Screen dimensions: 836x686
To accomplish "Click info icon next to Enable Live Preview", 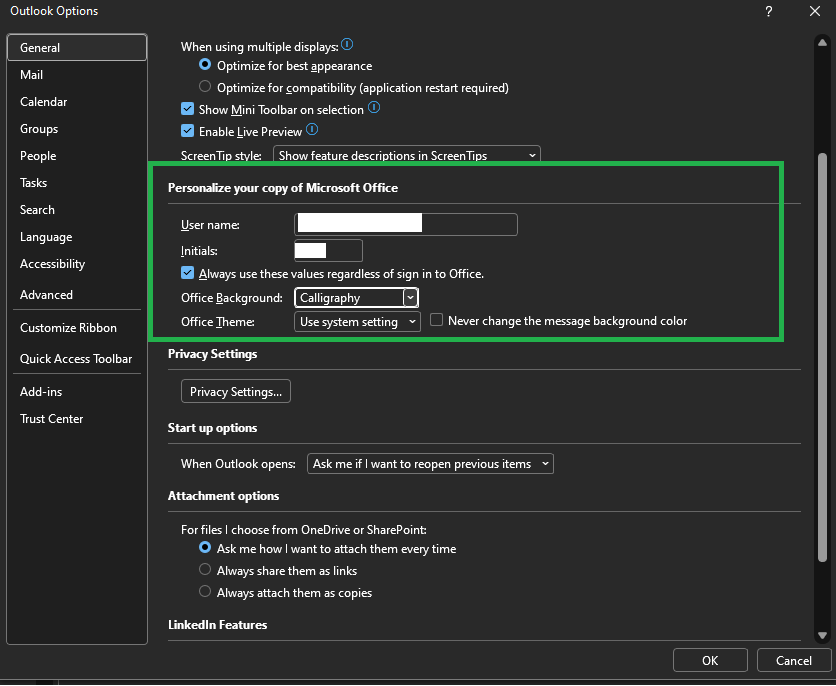I will tap(312, 130).
